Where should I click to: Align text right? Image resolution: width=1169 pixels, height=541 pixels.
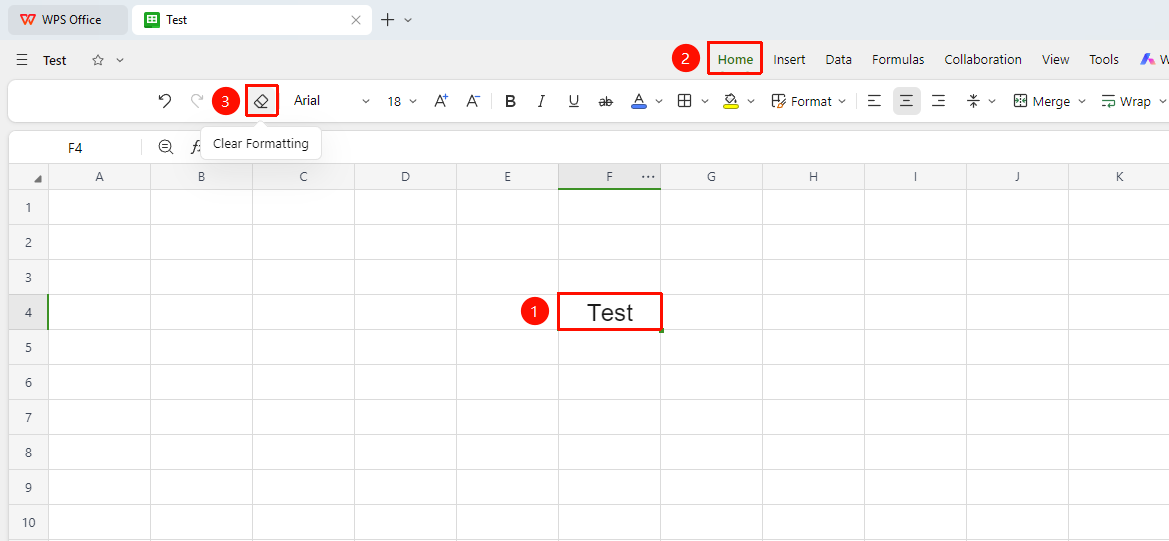[939, 101]
